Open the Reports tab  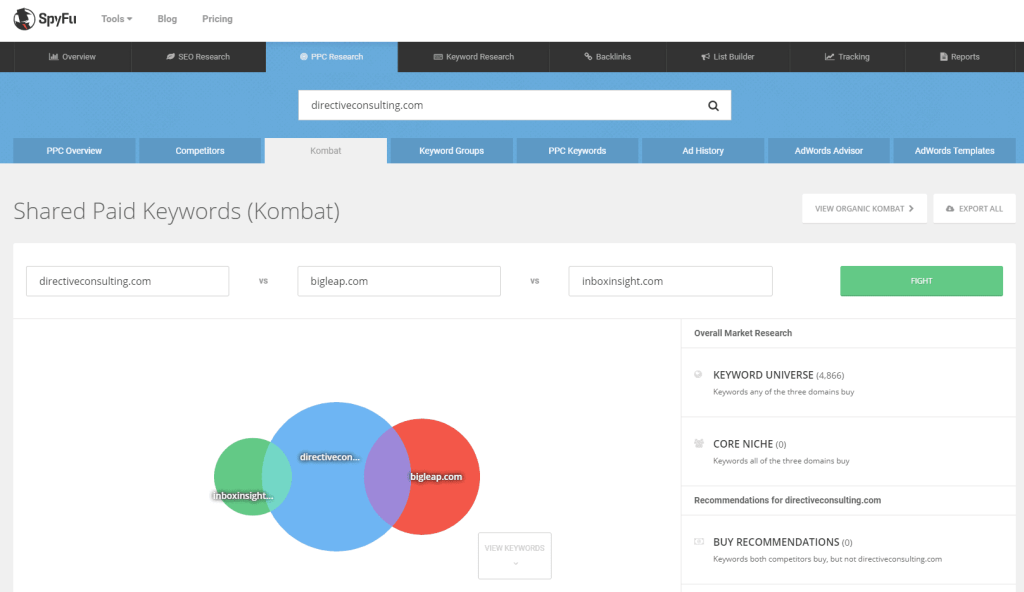pyautogui.click(x=959, y=57)
